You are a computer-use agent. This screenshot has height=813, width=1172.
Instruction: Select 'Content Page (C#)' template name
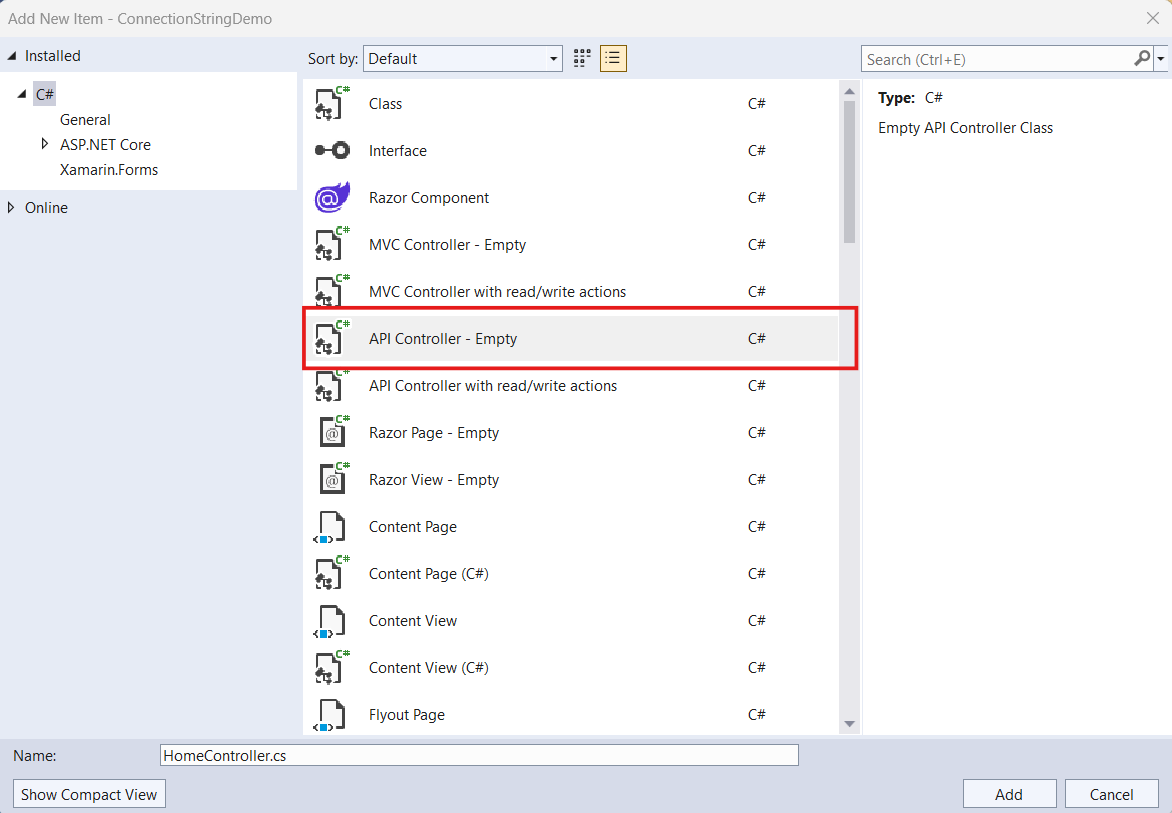pyautogui.click(x=428, y=574)
